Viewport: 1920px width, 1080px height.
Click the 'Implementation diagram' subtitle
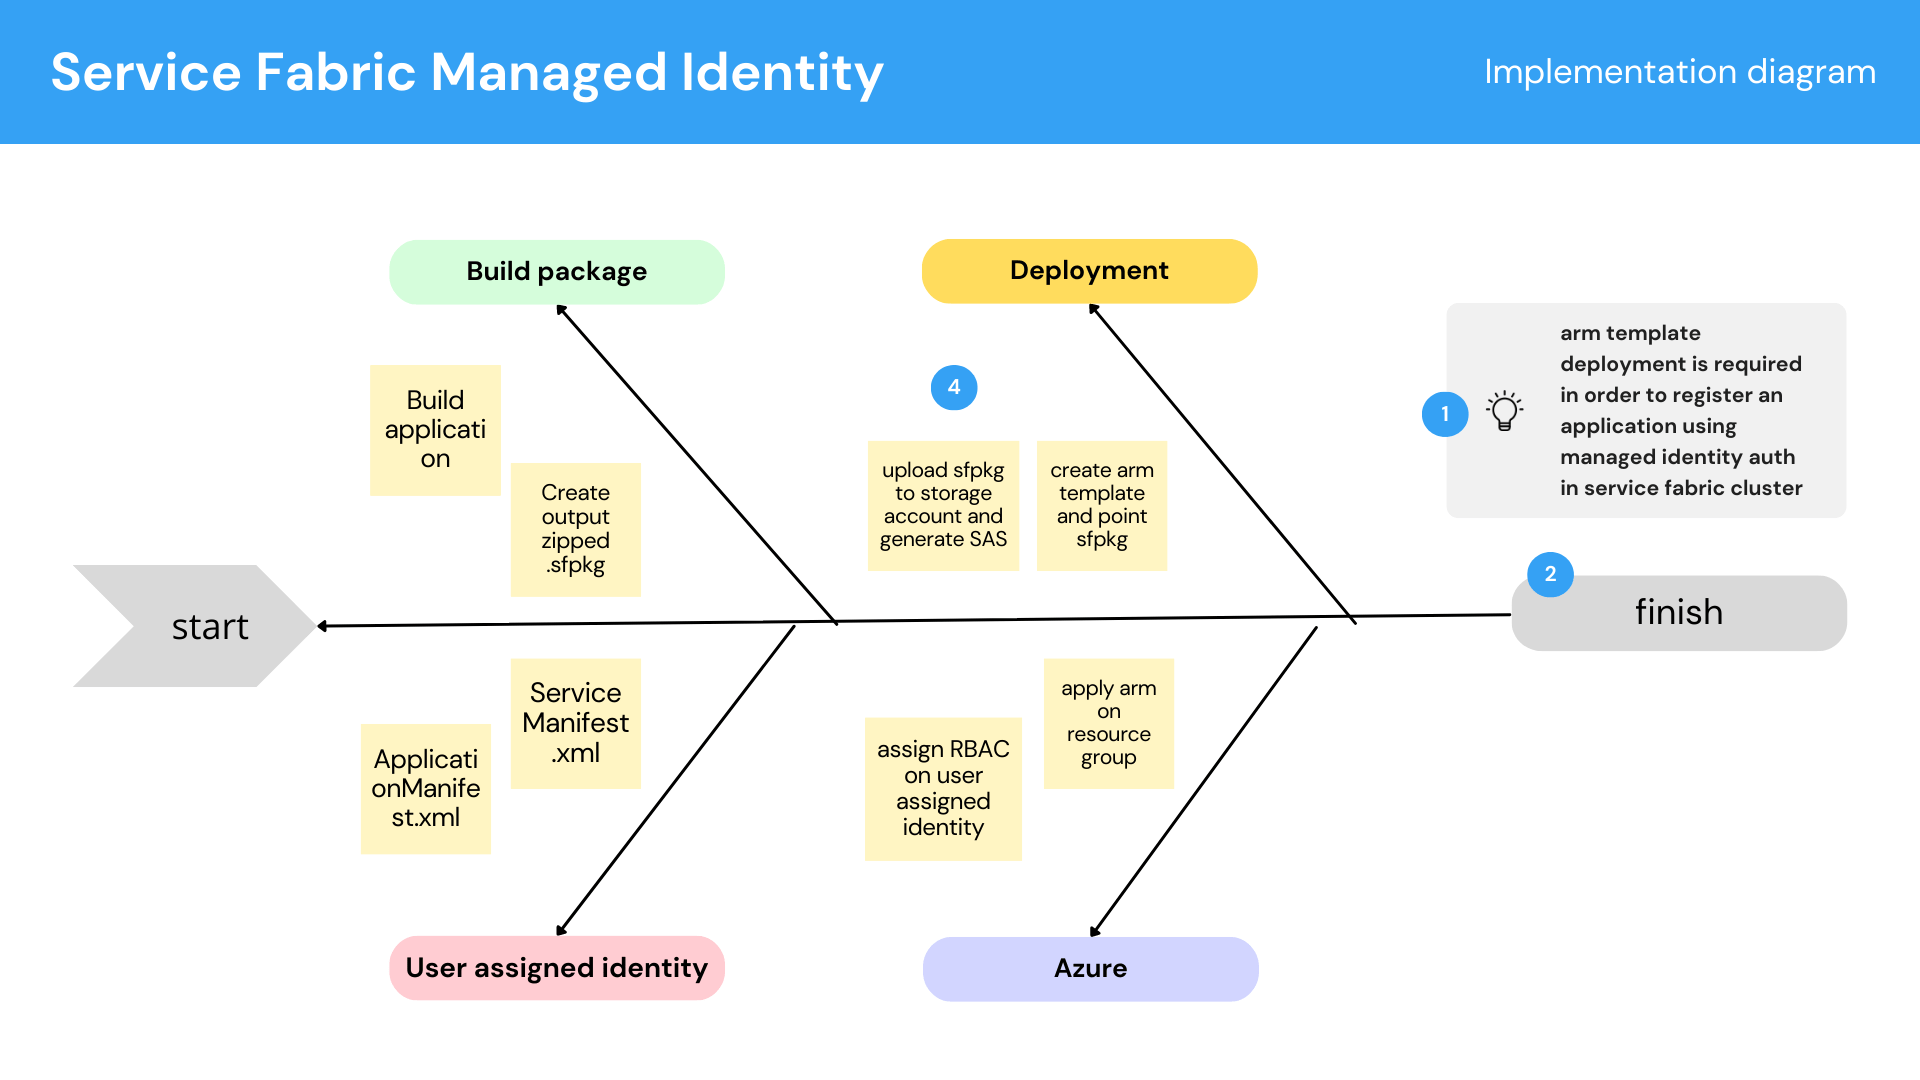click(1680, 72)
